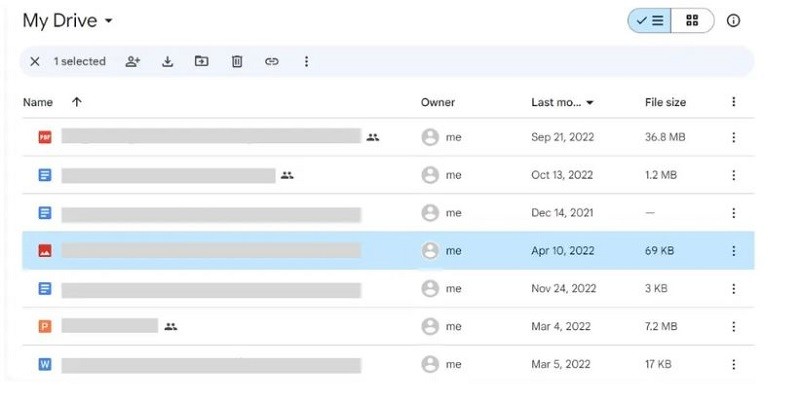Reverse sort direction with the Name arrow
Screen dimensions: 800x403
click(x=77, y=102)
